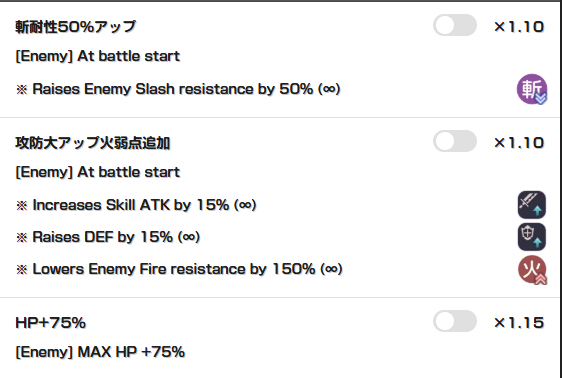Click second '[Enemy] At battle start' label

pyautogui.click(x=97, y=172)
